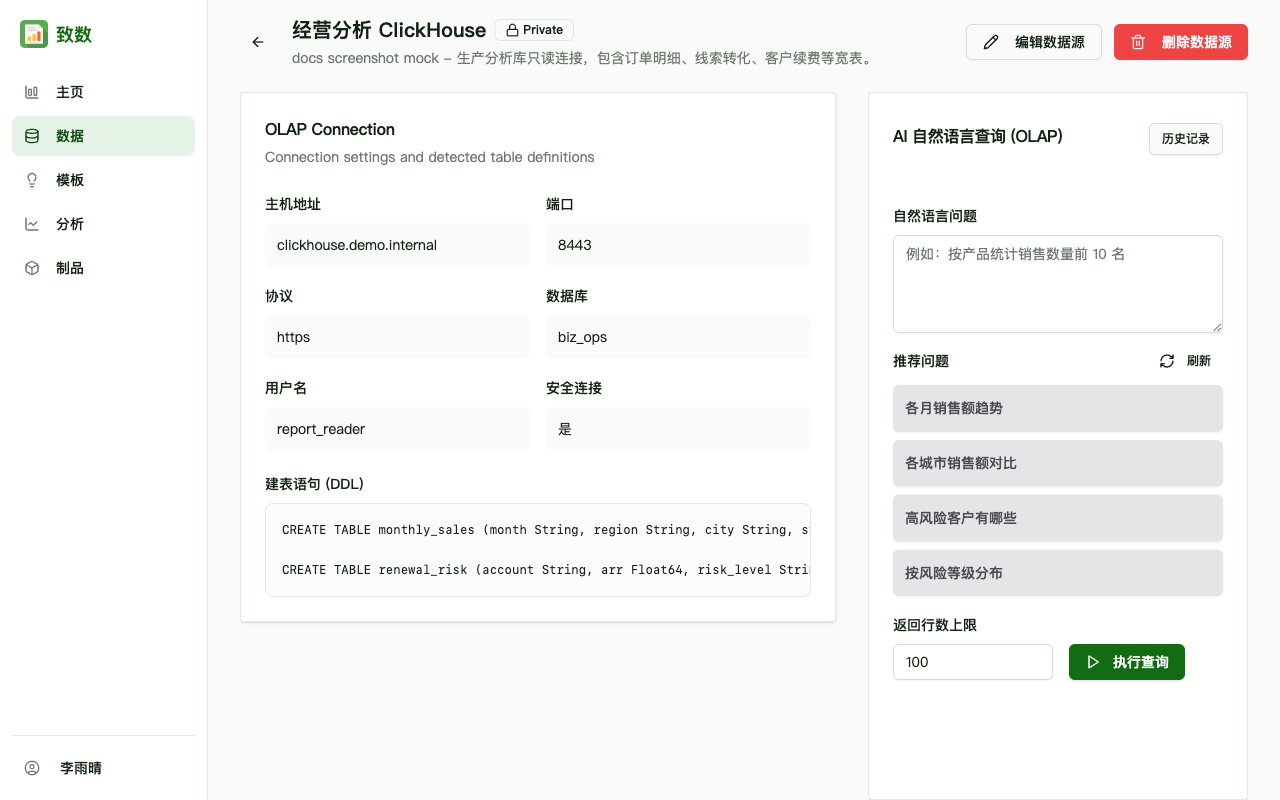
Task: Click the 返回行数上限 field showing 100
Action: point(973,662)
